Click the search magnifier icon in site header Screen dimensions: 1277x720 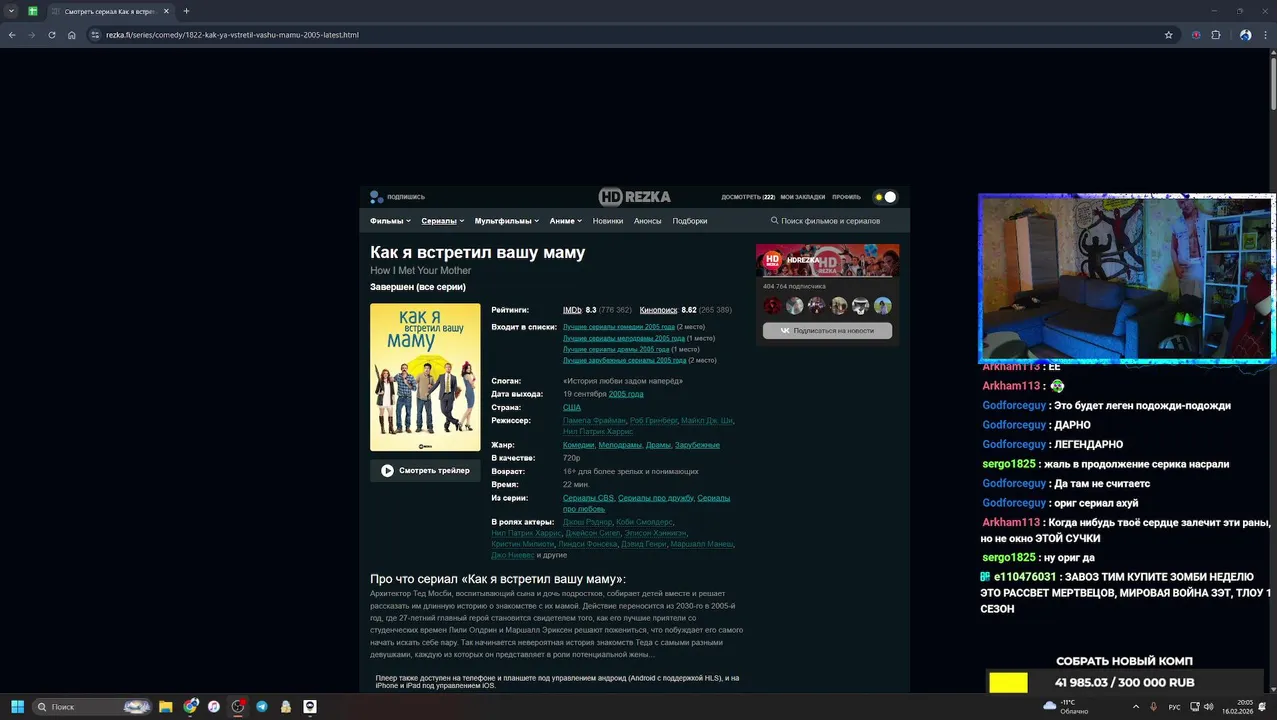774,221
